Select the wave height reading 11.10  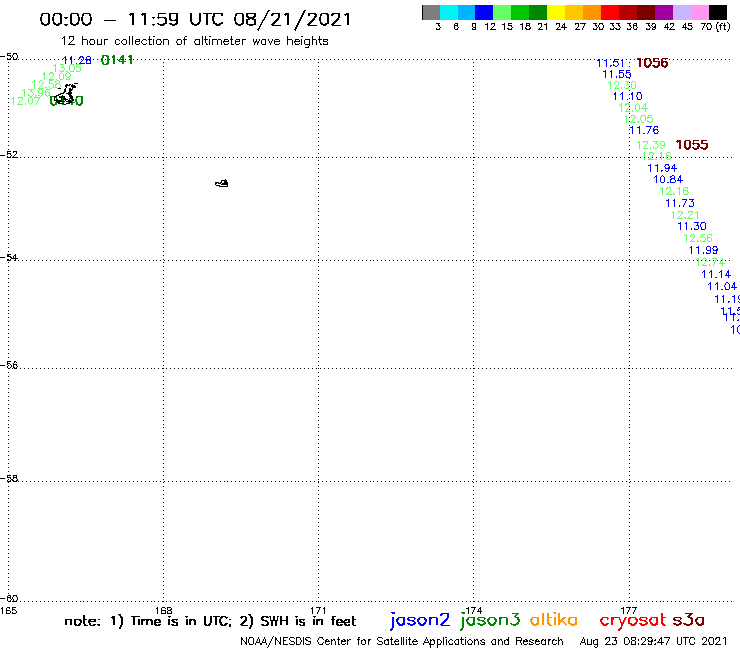(628, 96)
